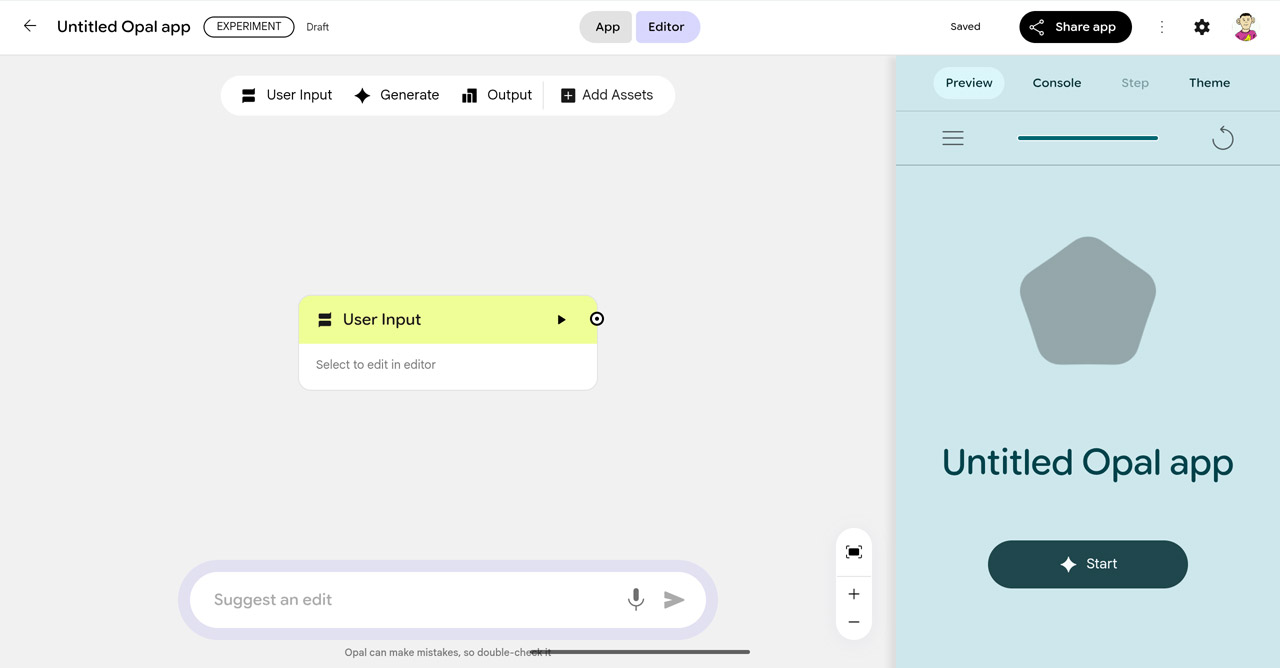
Task: Click 'Select to edit in editor' text
Action: [376, 365]
